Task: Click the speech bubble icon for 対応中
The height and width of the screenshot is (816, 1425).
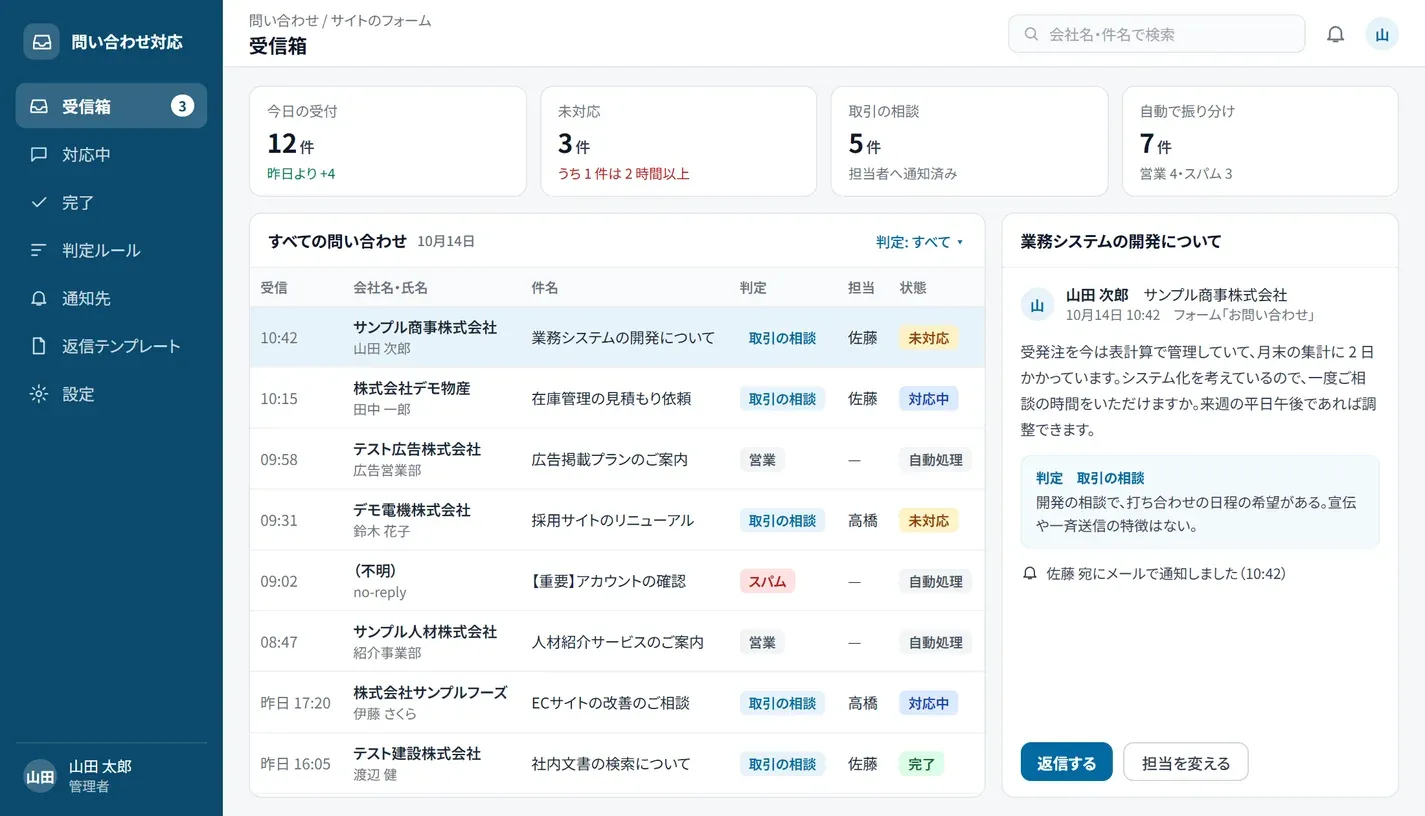Action: [39, 155]
